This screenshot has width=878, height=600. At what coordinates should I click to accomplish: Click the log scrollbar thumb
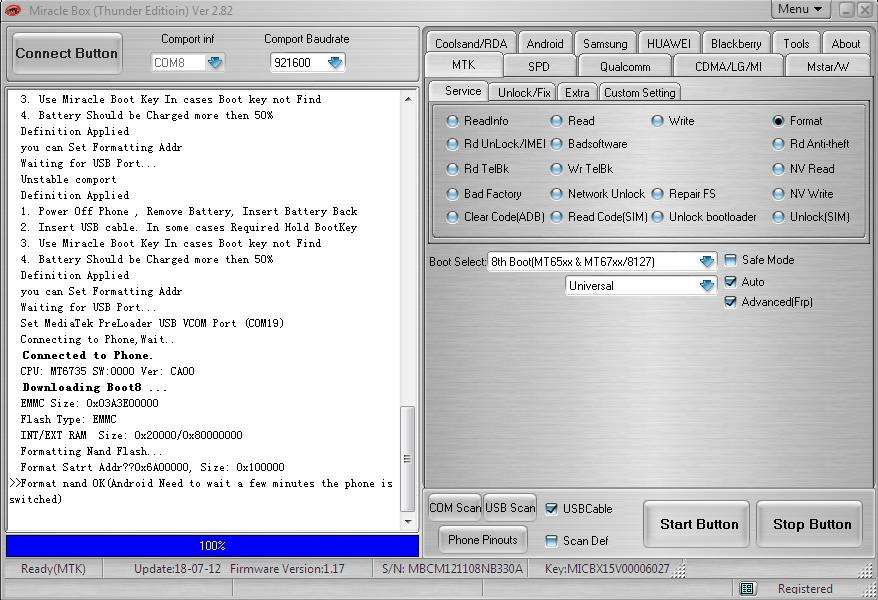pos(408,458)
